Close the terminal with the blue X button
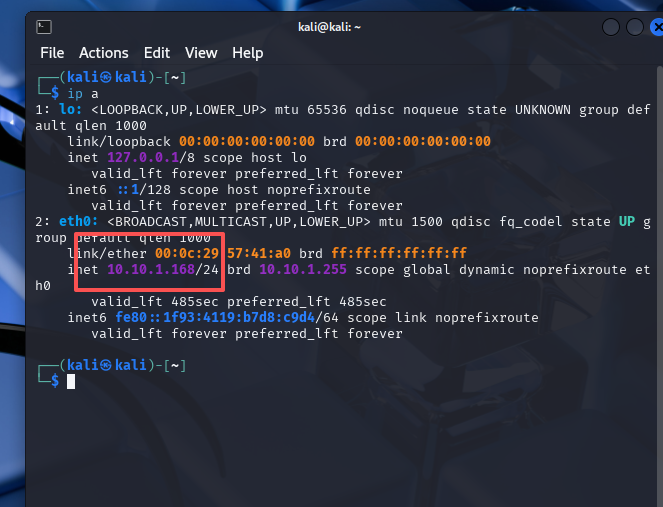Viewport: 663px width, 507px height. point(641,27)
